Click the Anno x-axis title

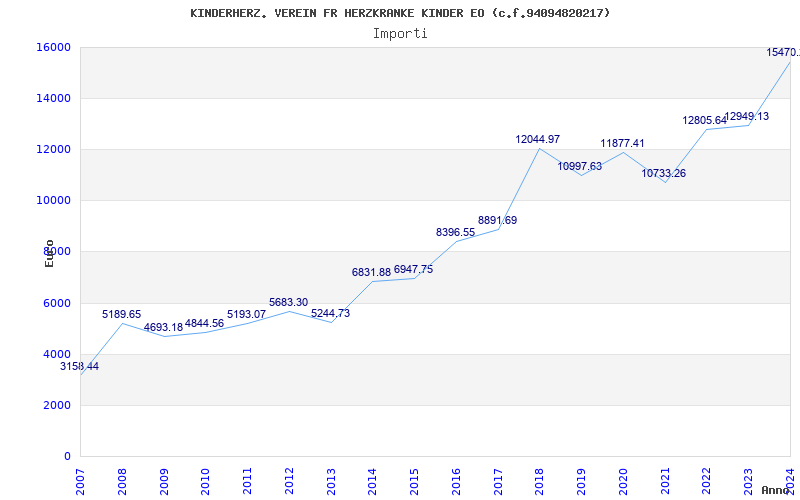776,490
